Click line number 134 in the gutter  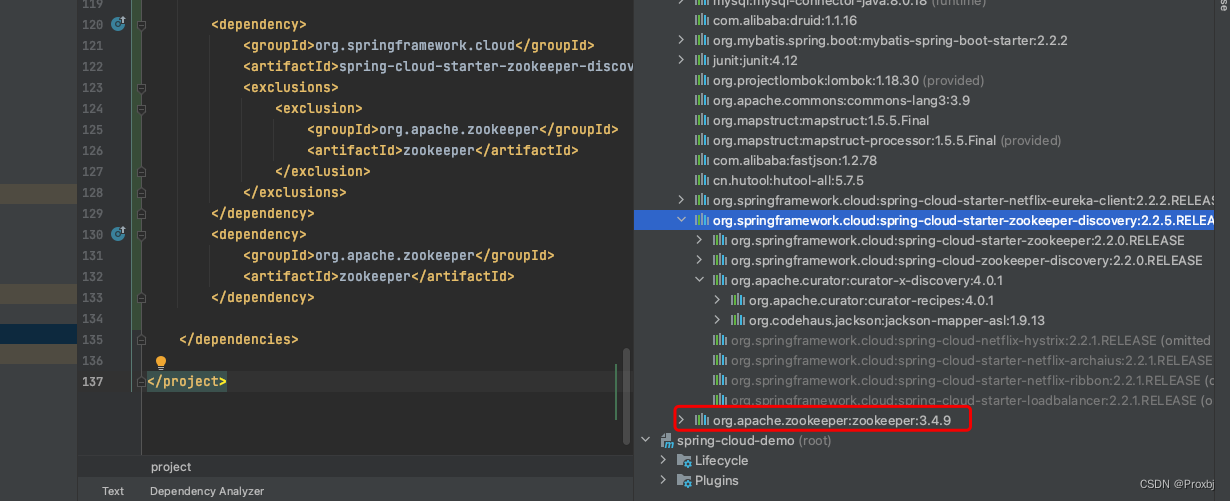click(92, 318)
